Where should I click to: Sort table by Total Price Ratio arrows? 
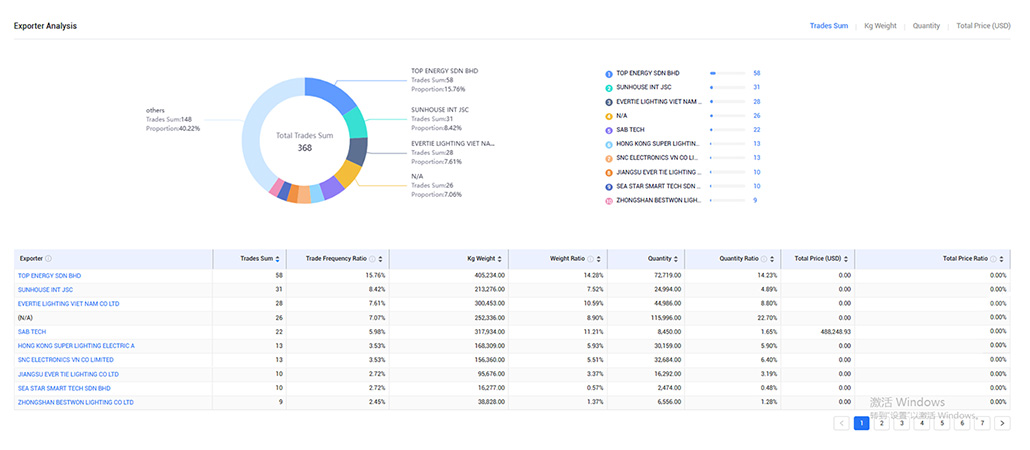[x=1002, y=259]
